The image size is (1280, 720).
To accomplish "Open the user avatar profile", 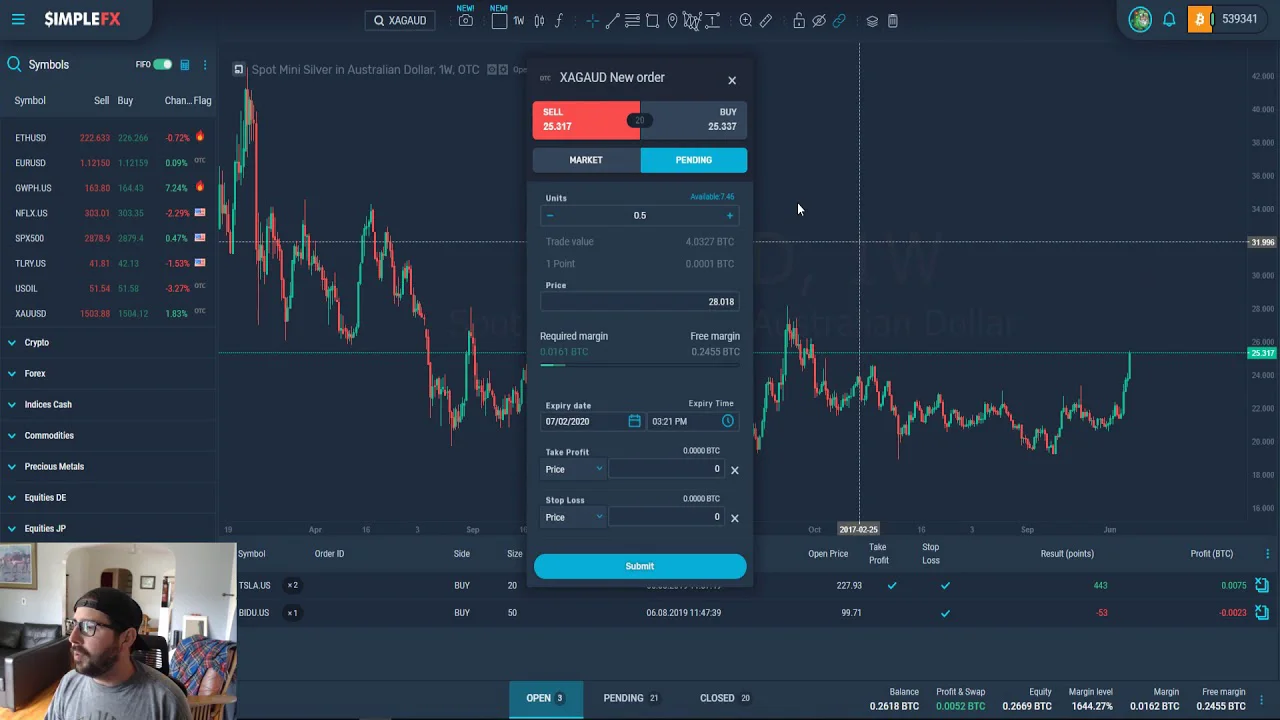I will (1140, 19).
